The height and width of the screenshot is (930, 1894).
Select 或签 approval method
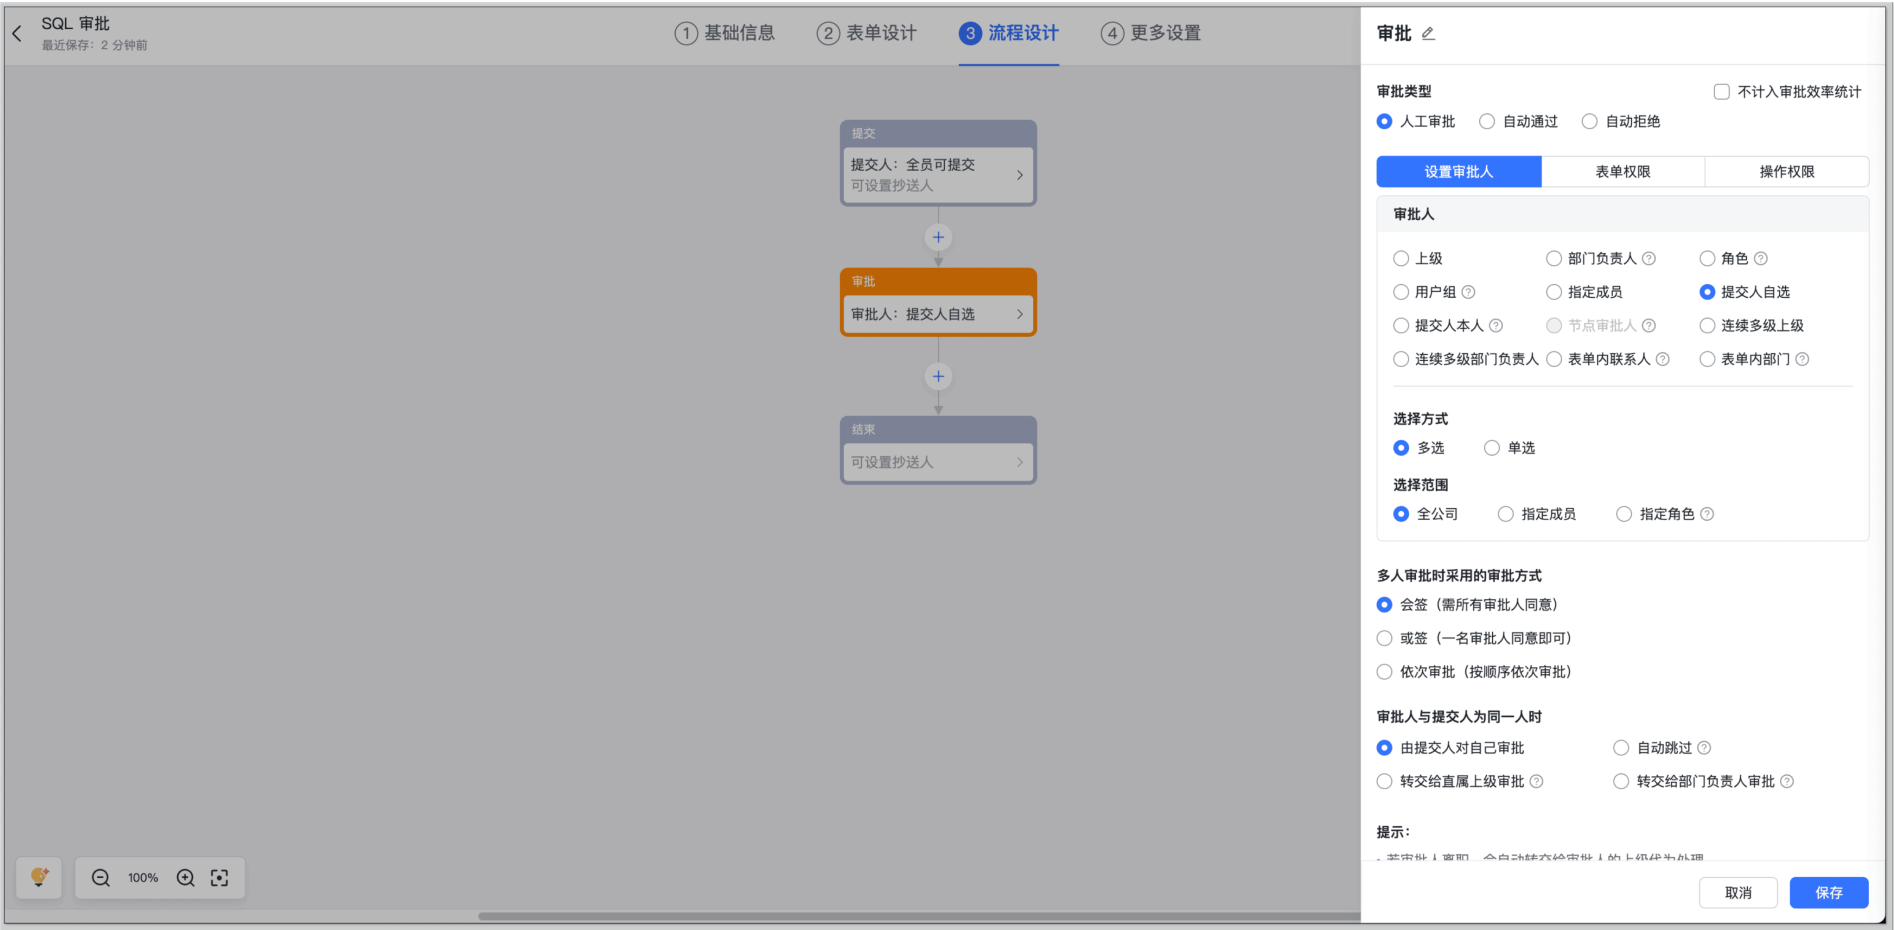[x=1385, y=639]
